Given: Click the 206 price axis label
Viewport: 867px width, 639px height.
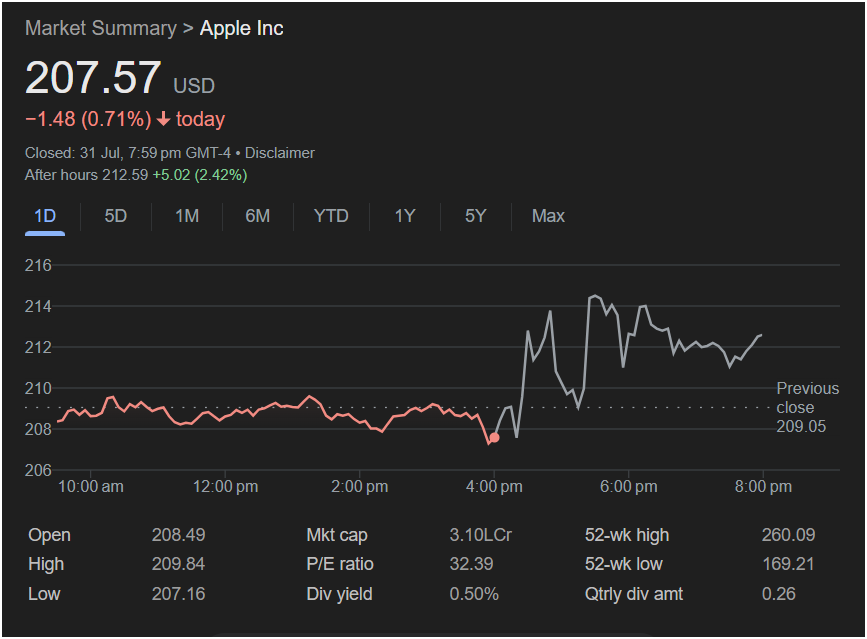Looking at the screenshot, I should click(x=38, y=470).
